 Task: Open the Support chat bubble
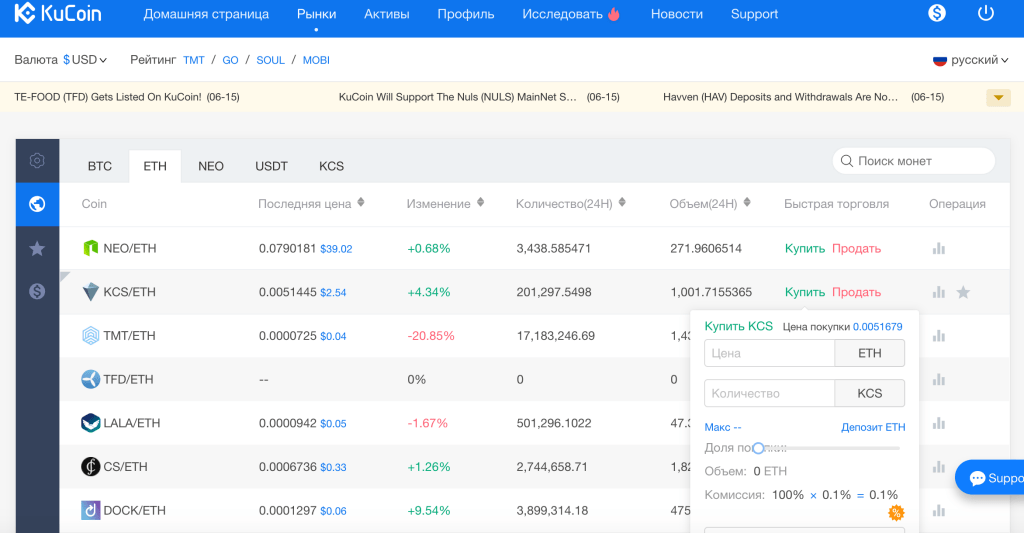(x=989, y=478)
